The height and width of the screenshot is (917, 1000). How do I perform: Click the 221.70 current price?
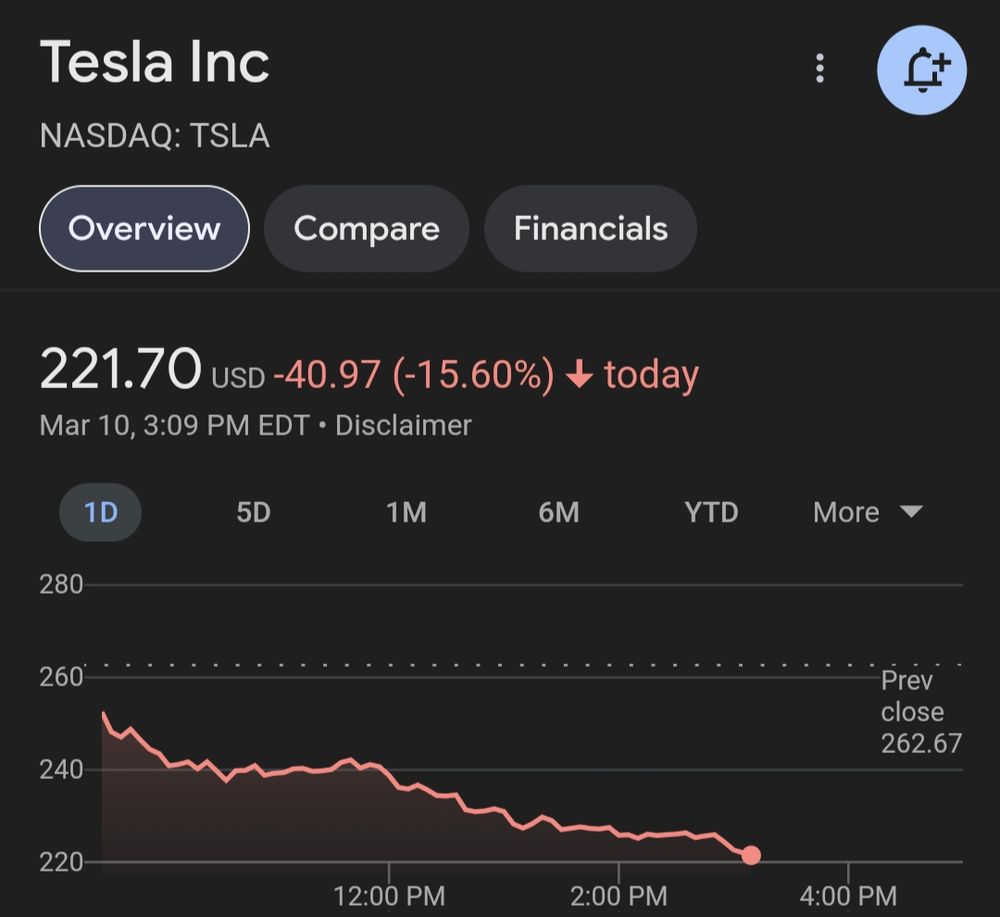[x=120, y=369]
